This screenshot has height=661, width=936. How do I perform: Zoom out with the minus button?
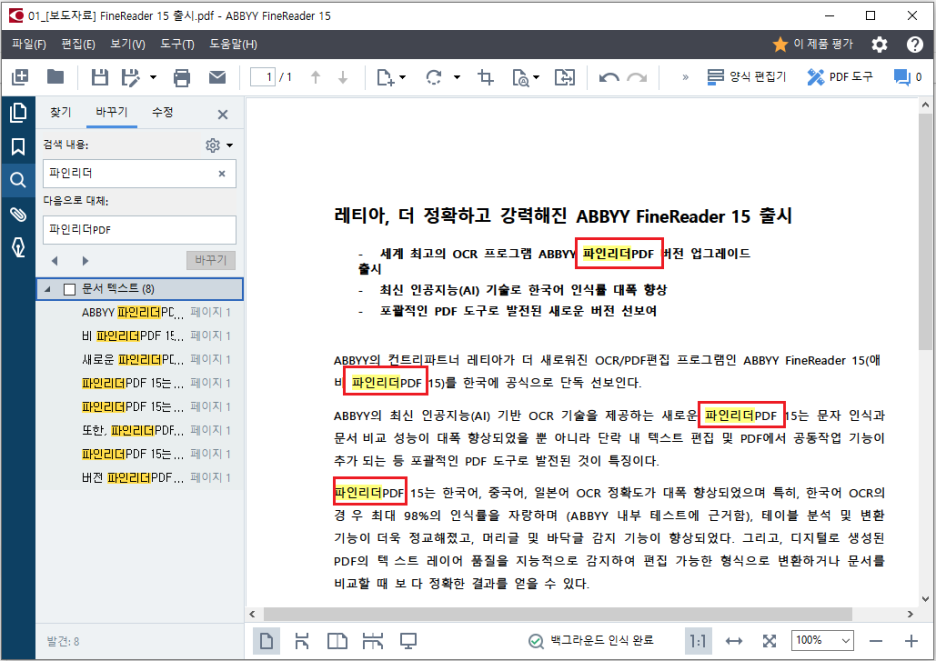876,641
